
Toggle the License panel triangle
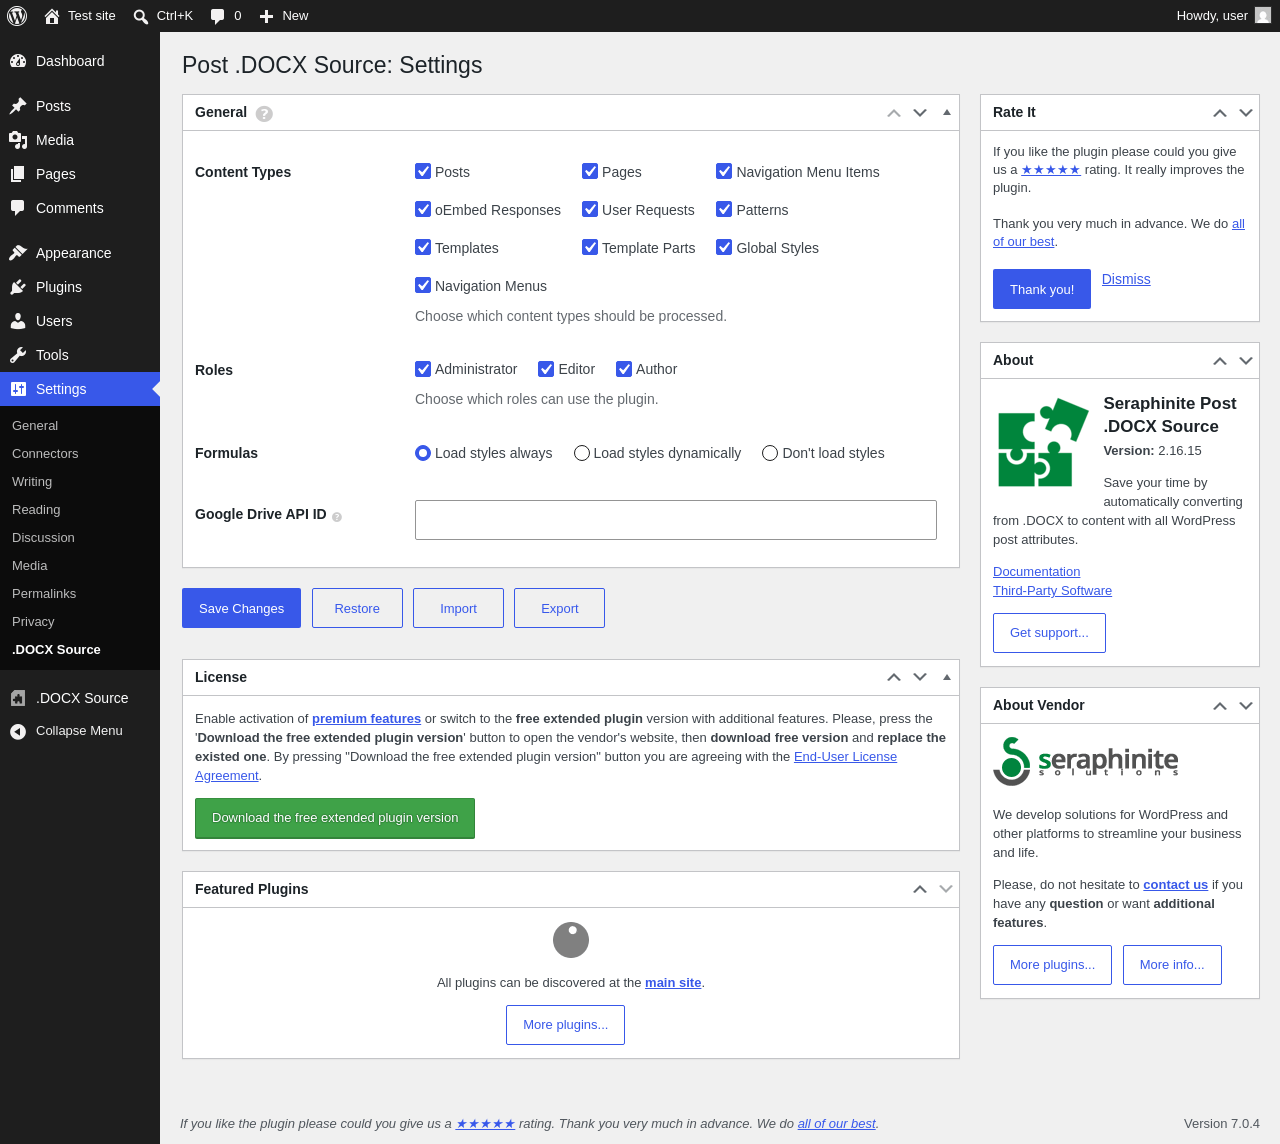pyautogui.click(x=947, y=677)
